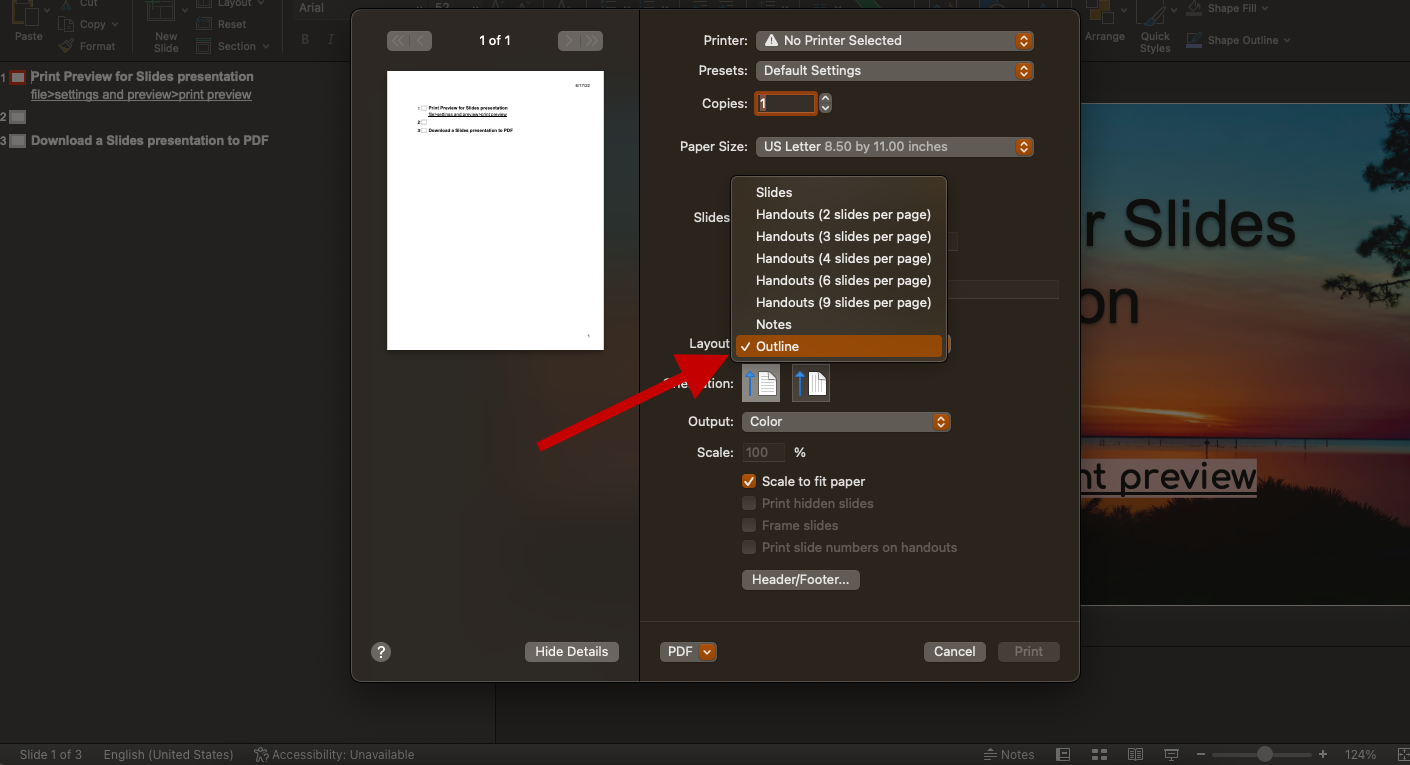The width and height of the screenshot is (1410, 765).
Task: Open the Printer selection dropdown
Action: point(894,40)
